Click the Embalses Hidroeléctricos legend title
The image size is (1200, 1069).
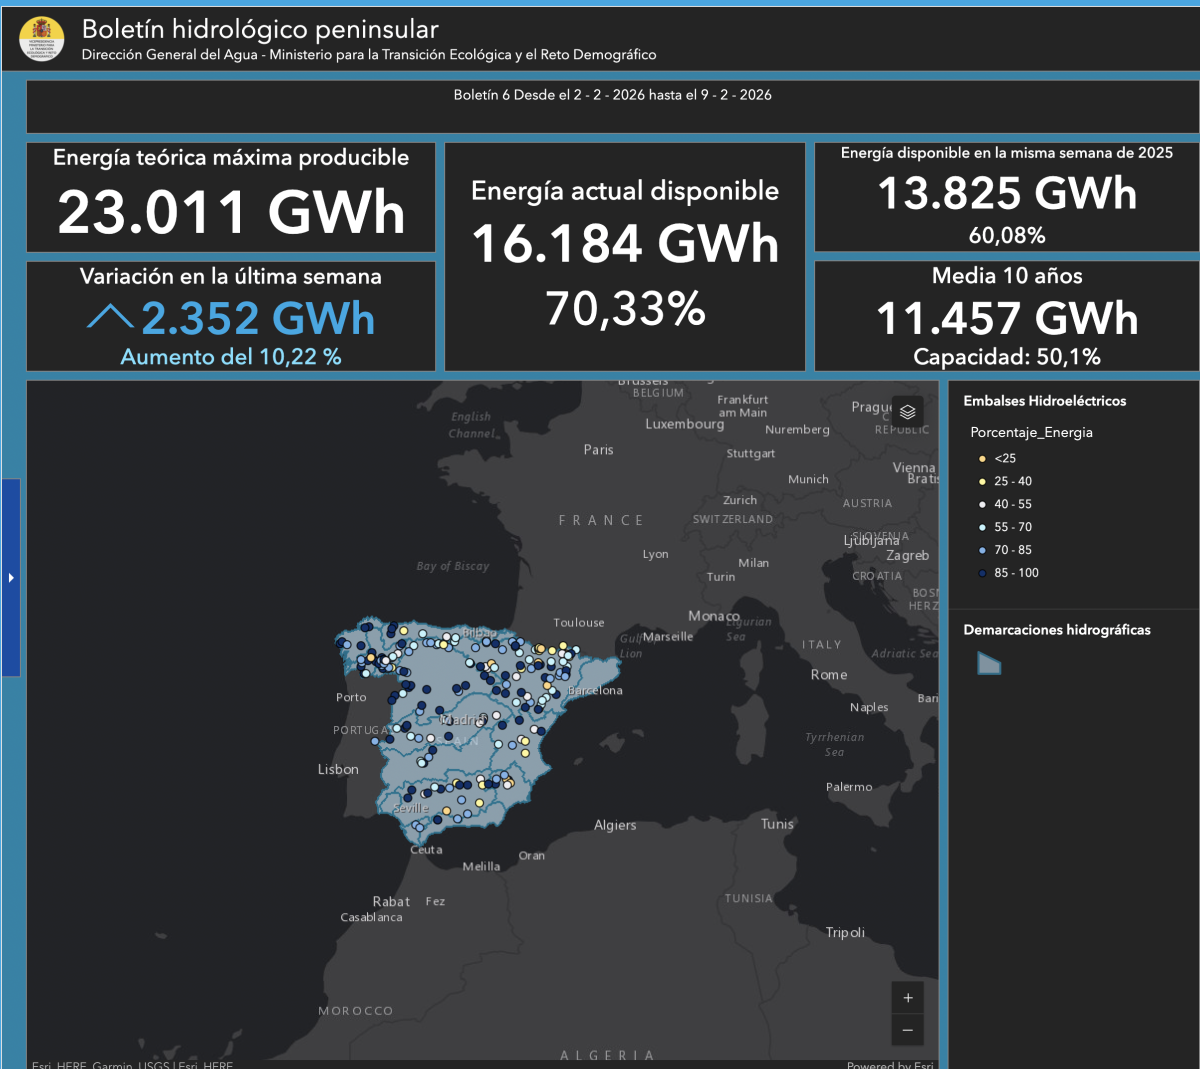[1044, 401]
